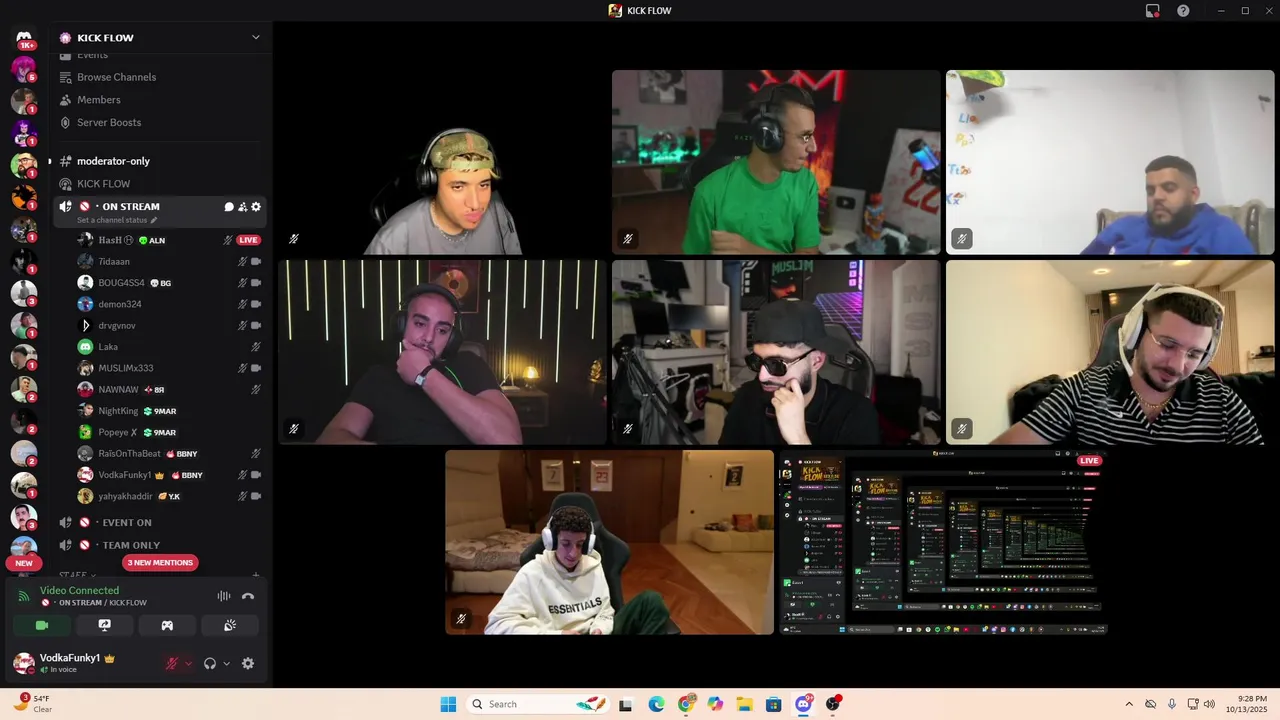Image resolution: width=1280 pixels, height=720 pixels.
Task: Open the ON STREAM channel chat icon
Action: (x=229, y=207)
